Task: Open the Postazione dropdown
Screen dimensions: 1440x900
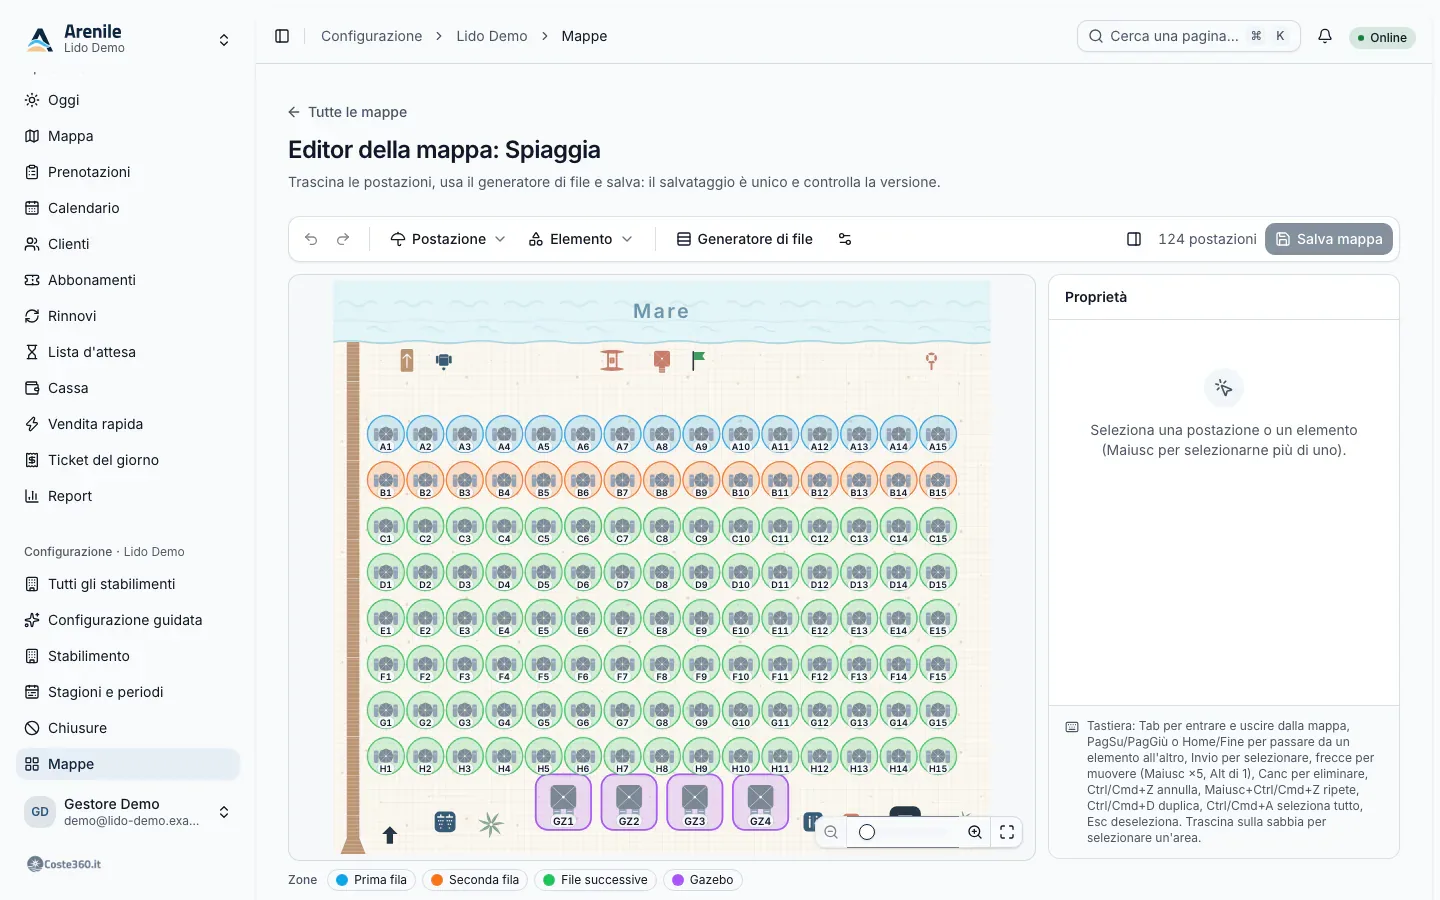Action: (x=448, y=239)
